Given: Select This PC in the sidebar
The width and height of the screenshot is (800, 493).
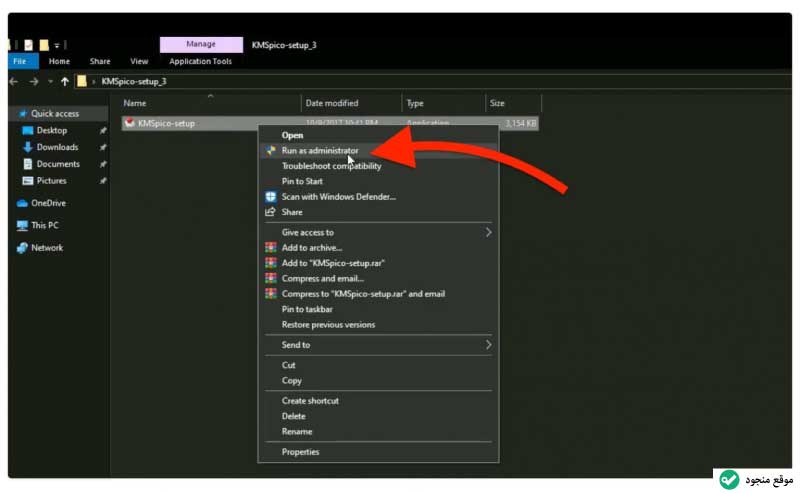Looking at the screenshot, I should click(44, 225).
